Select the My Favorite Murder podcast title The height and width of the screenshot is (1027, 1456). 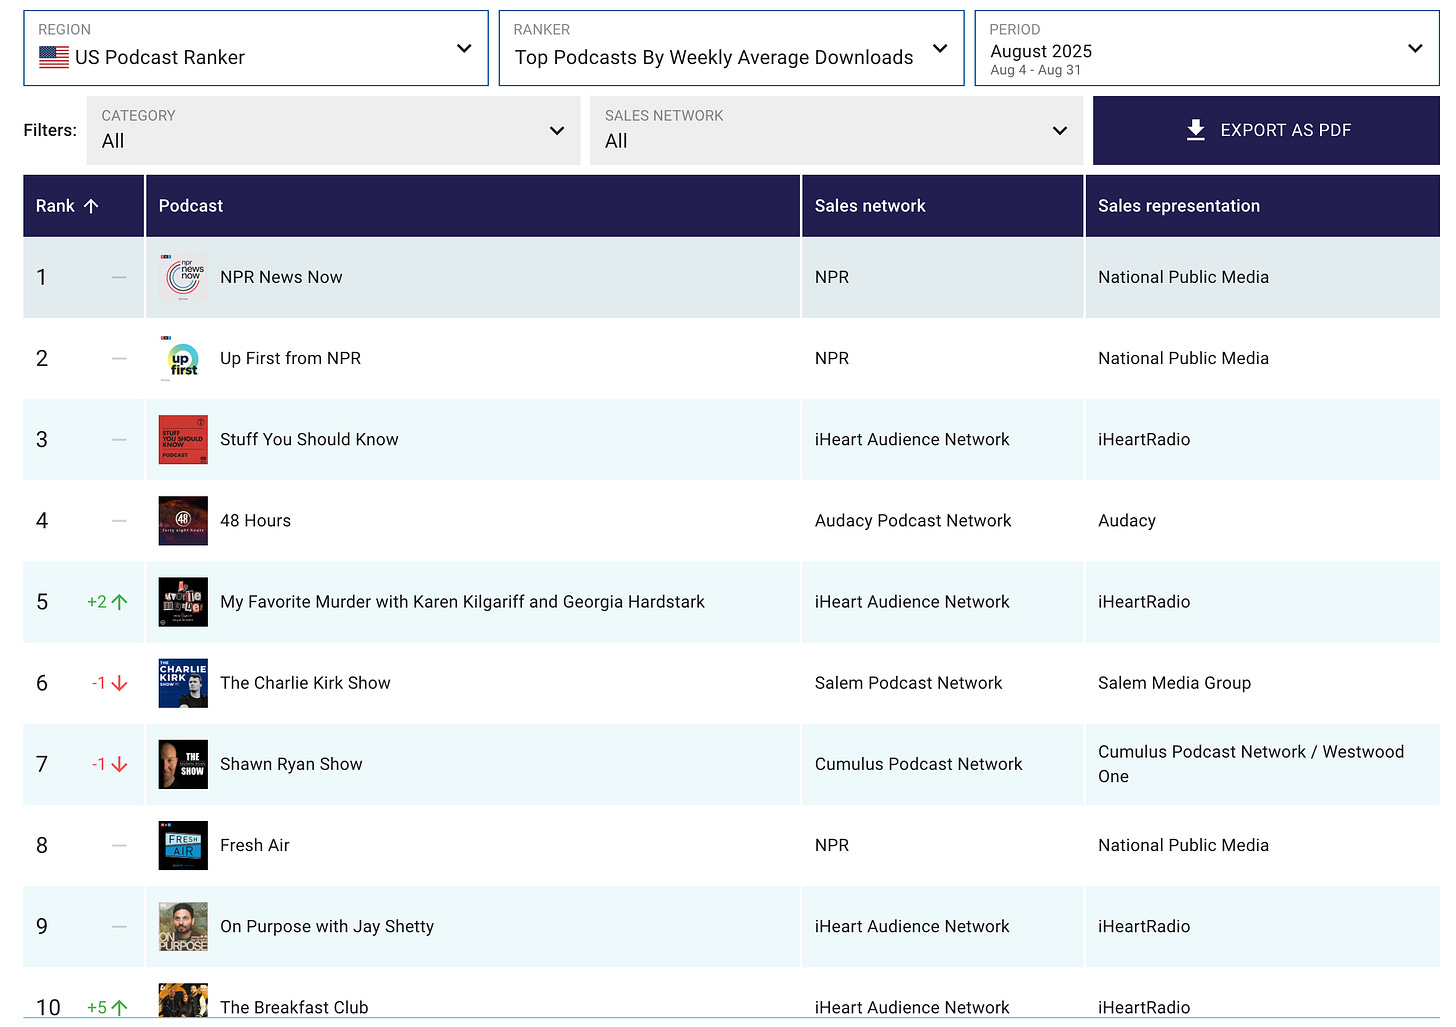point(462,602)
